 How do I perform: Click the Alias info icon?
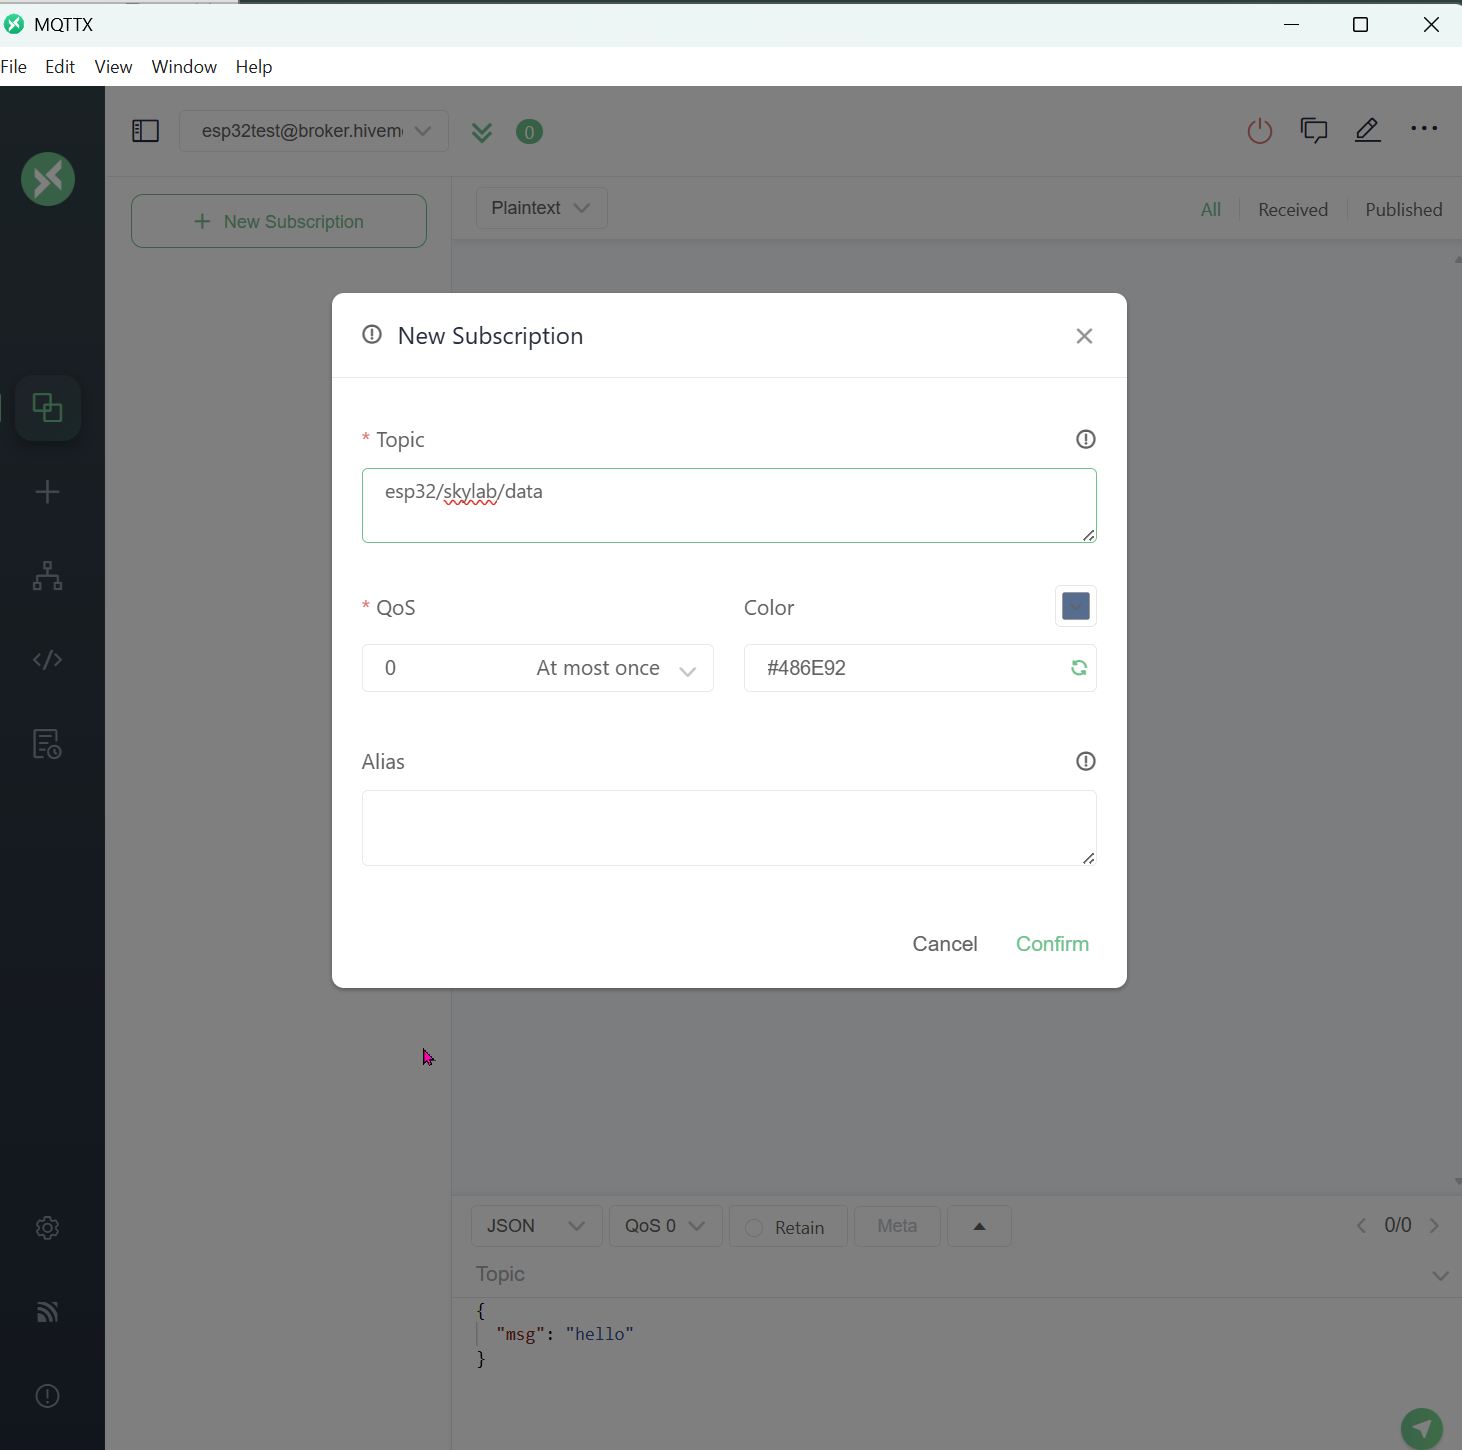coord(1086,761)
